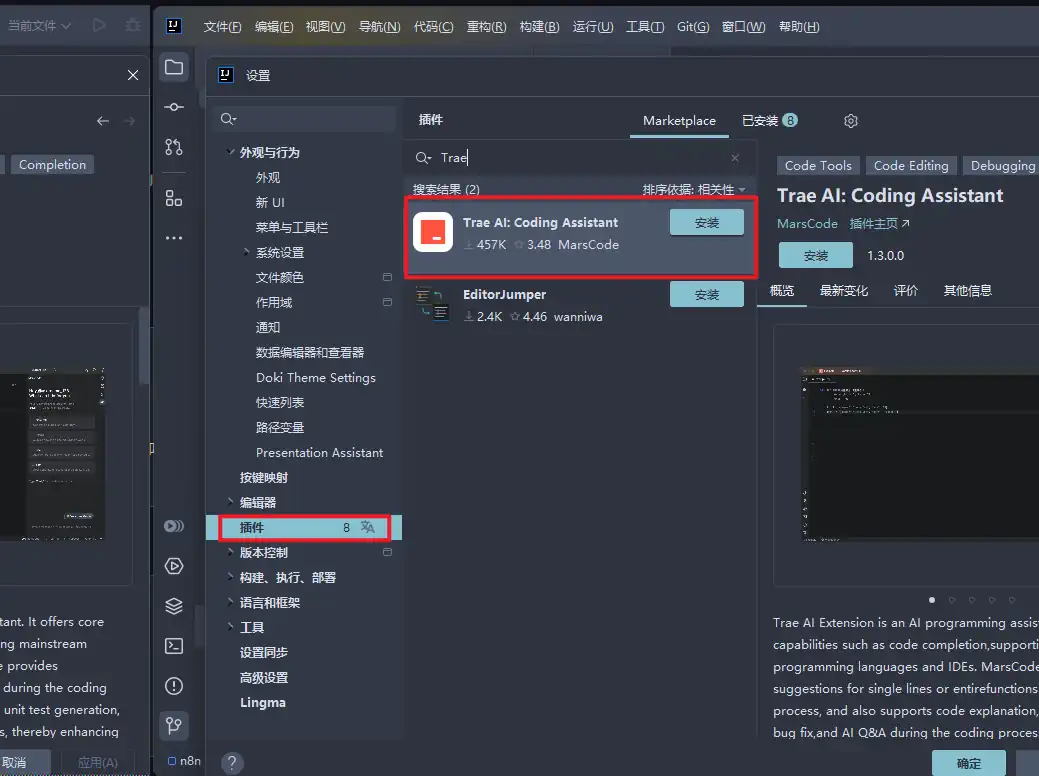Expand the 语言和框架 settings node
This screenshot has width=1039, height=776.
click(x=231, y=602)
